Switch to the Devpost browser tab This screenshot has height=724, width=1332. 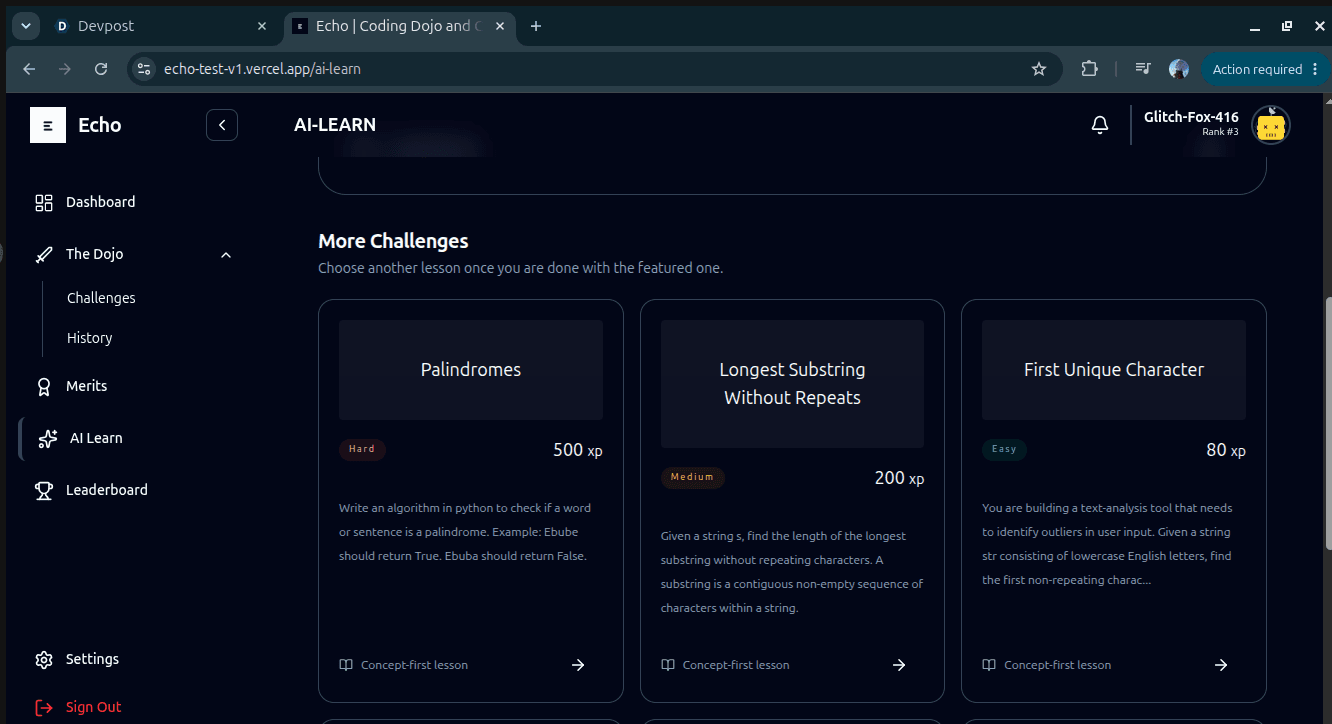[162, 26]
